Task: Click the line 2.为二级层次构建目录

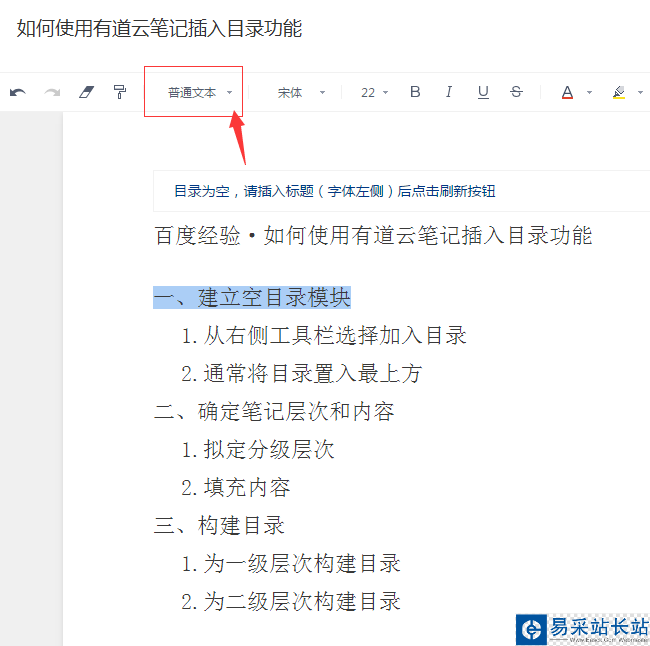Action: pyautogui.click(x=291, y=601)
